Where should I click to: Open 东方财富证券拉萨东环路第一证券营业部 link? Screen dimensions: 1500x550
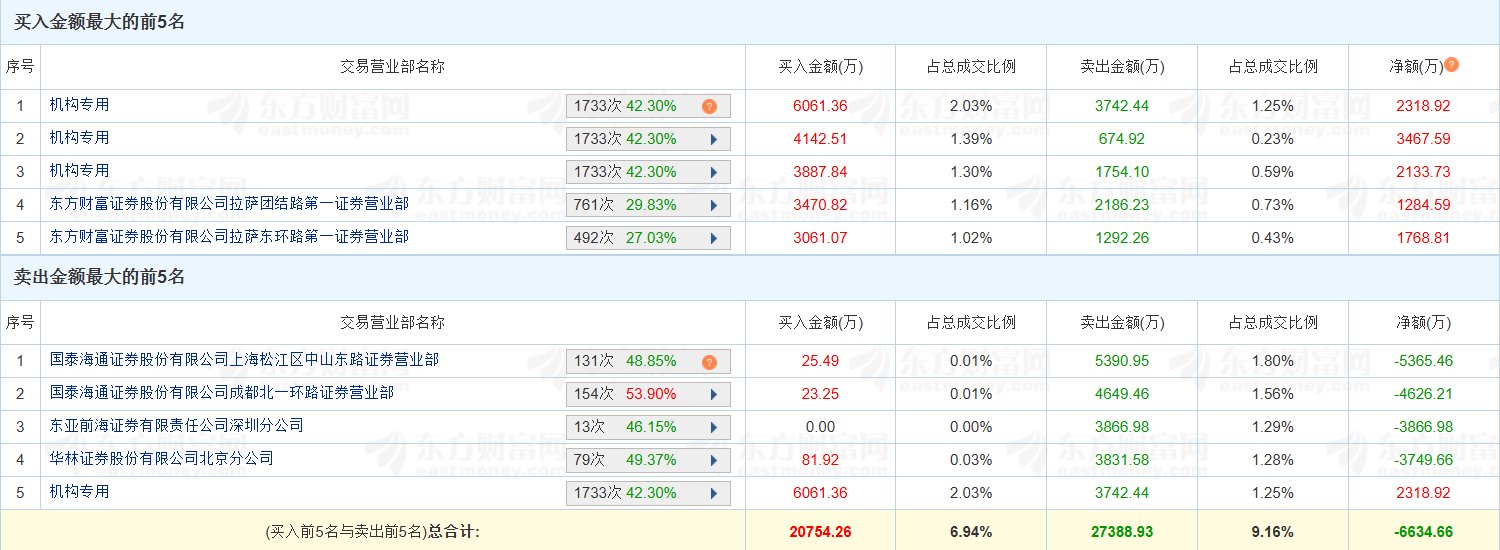pyautogui.click(x=229, y=237)
